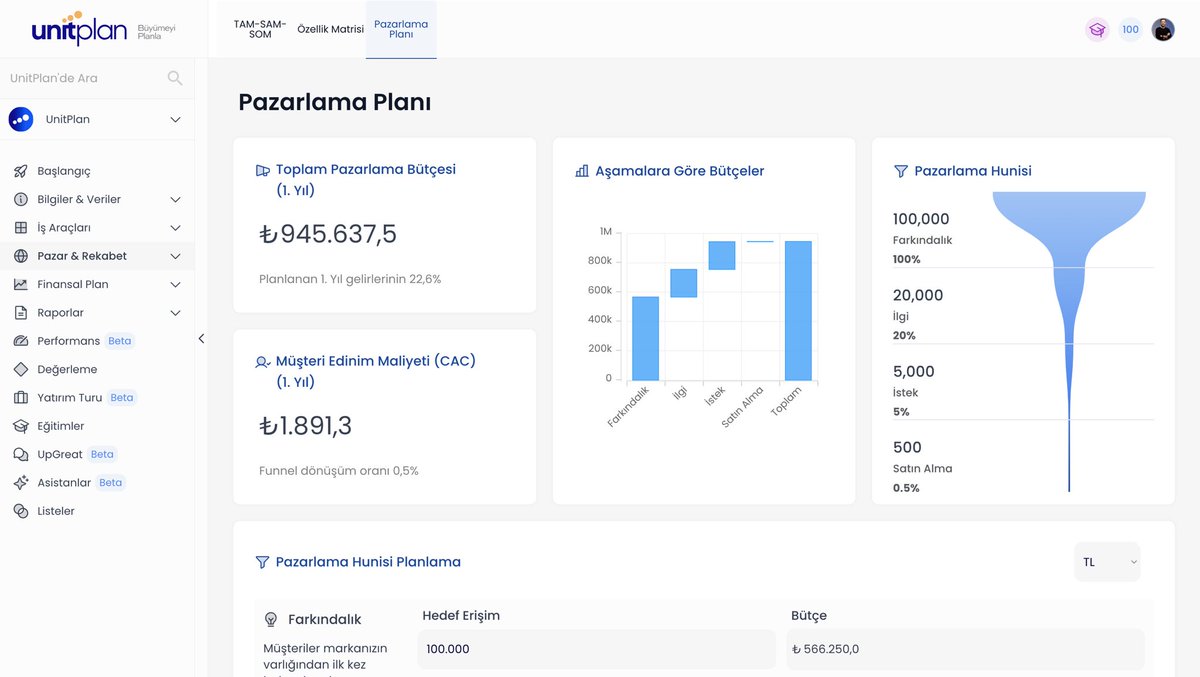
Task: Click the Listeler icon
Action: [21, 511]
